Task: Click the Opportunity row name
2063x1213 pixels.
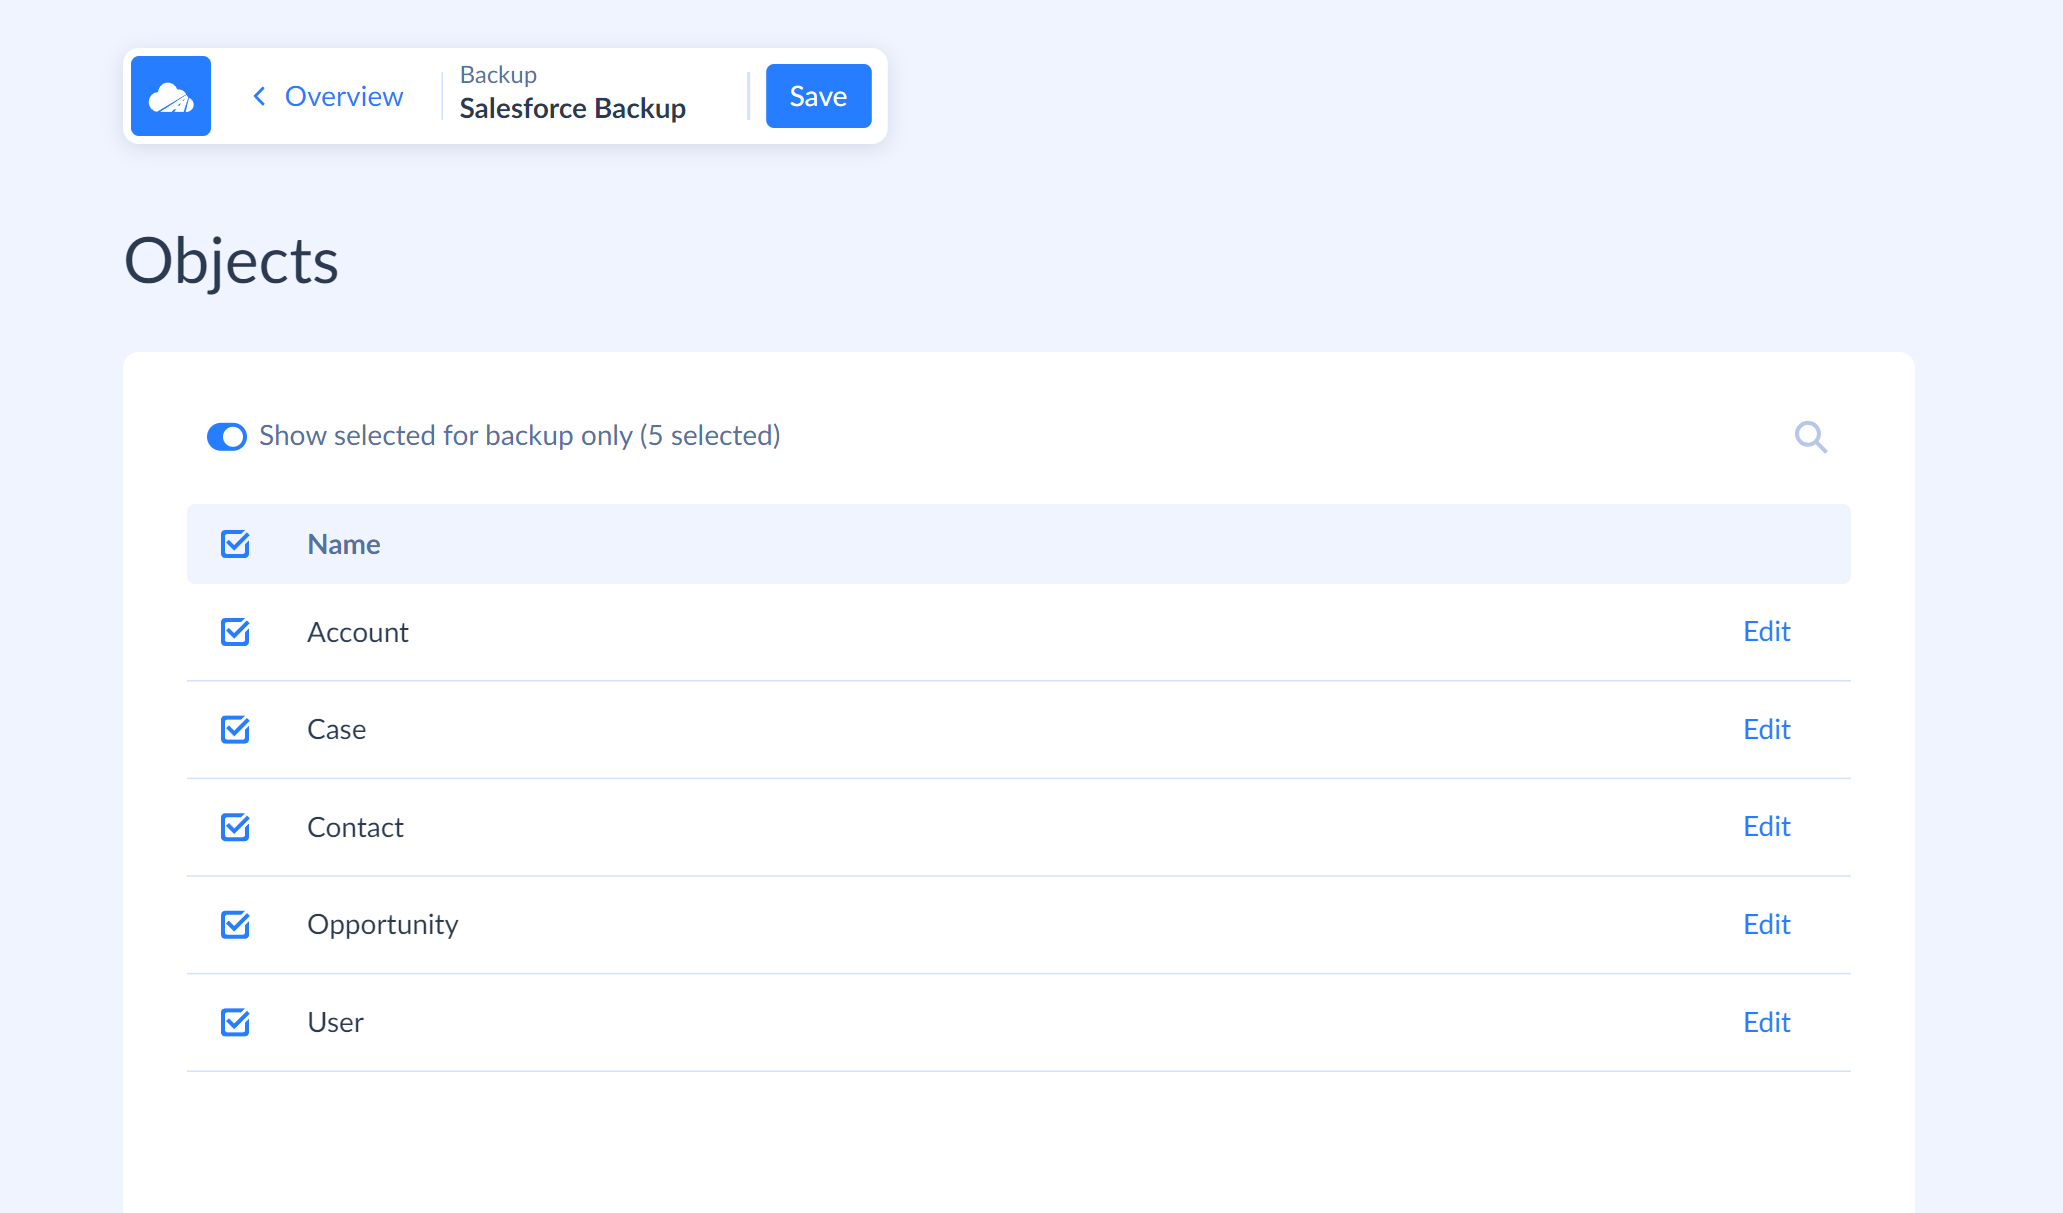Action: point(382,924)
